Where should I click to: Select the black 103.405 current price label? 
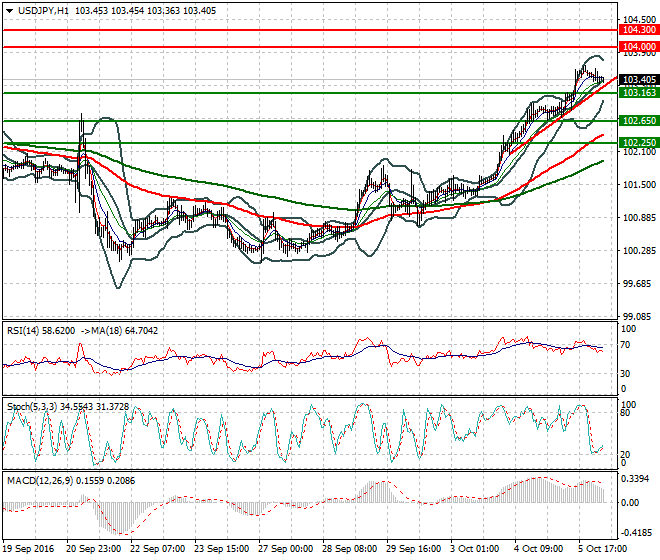point(639,80)
